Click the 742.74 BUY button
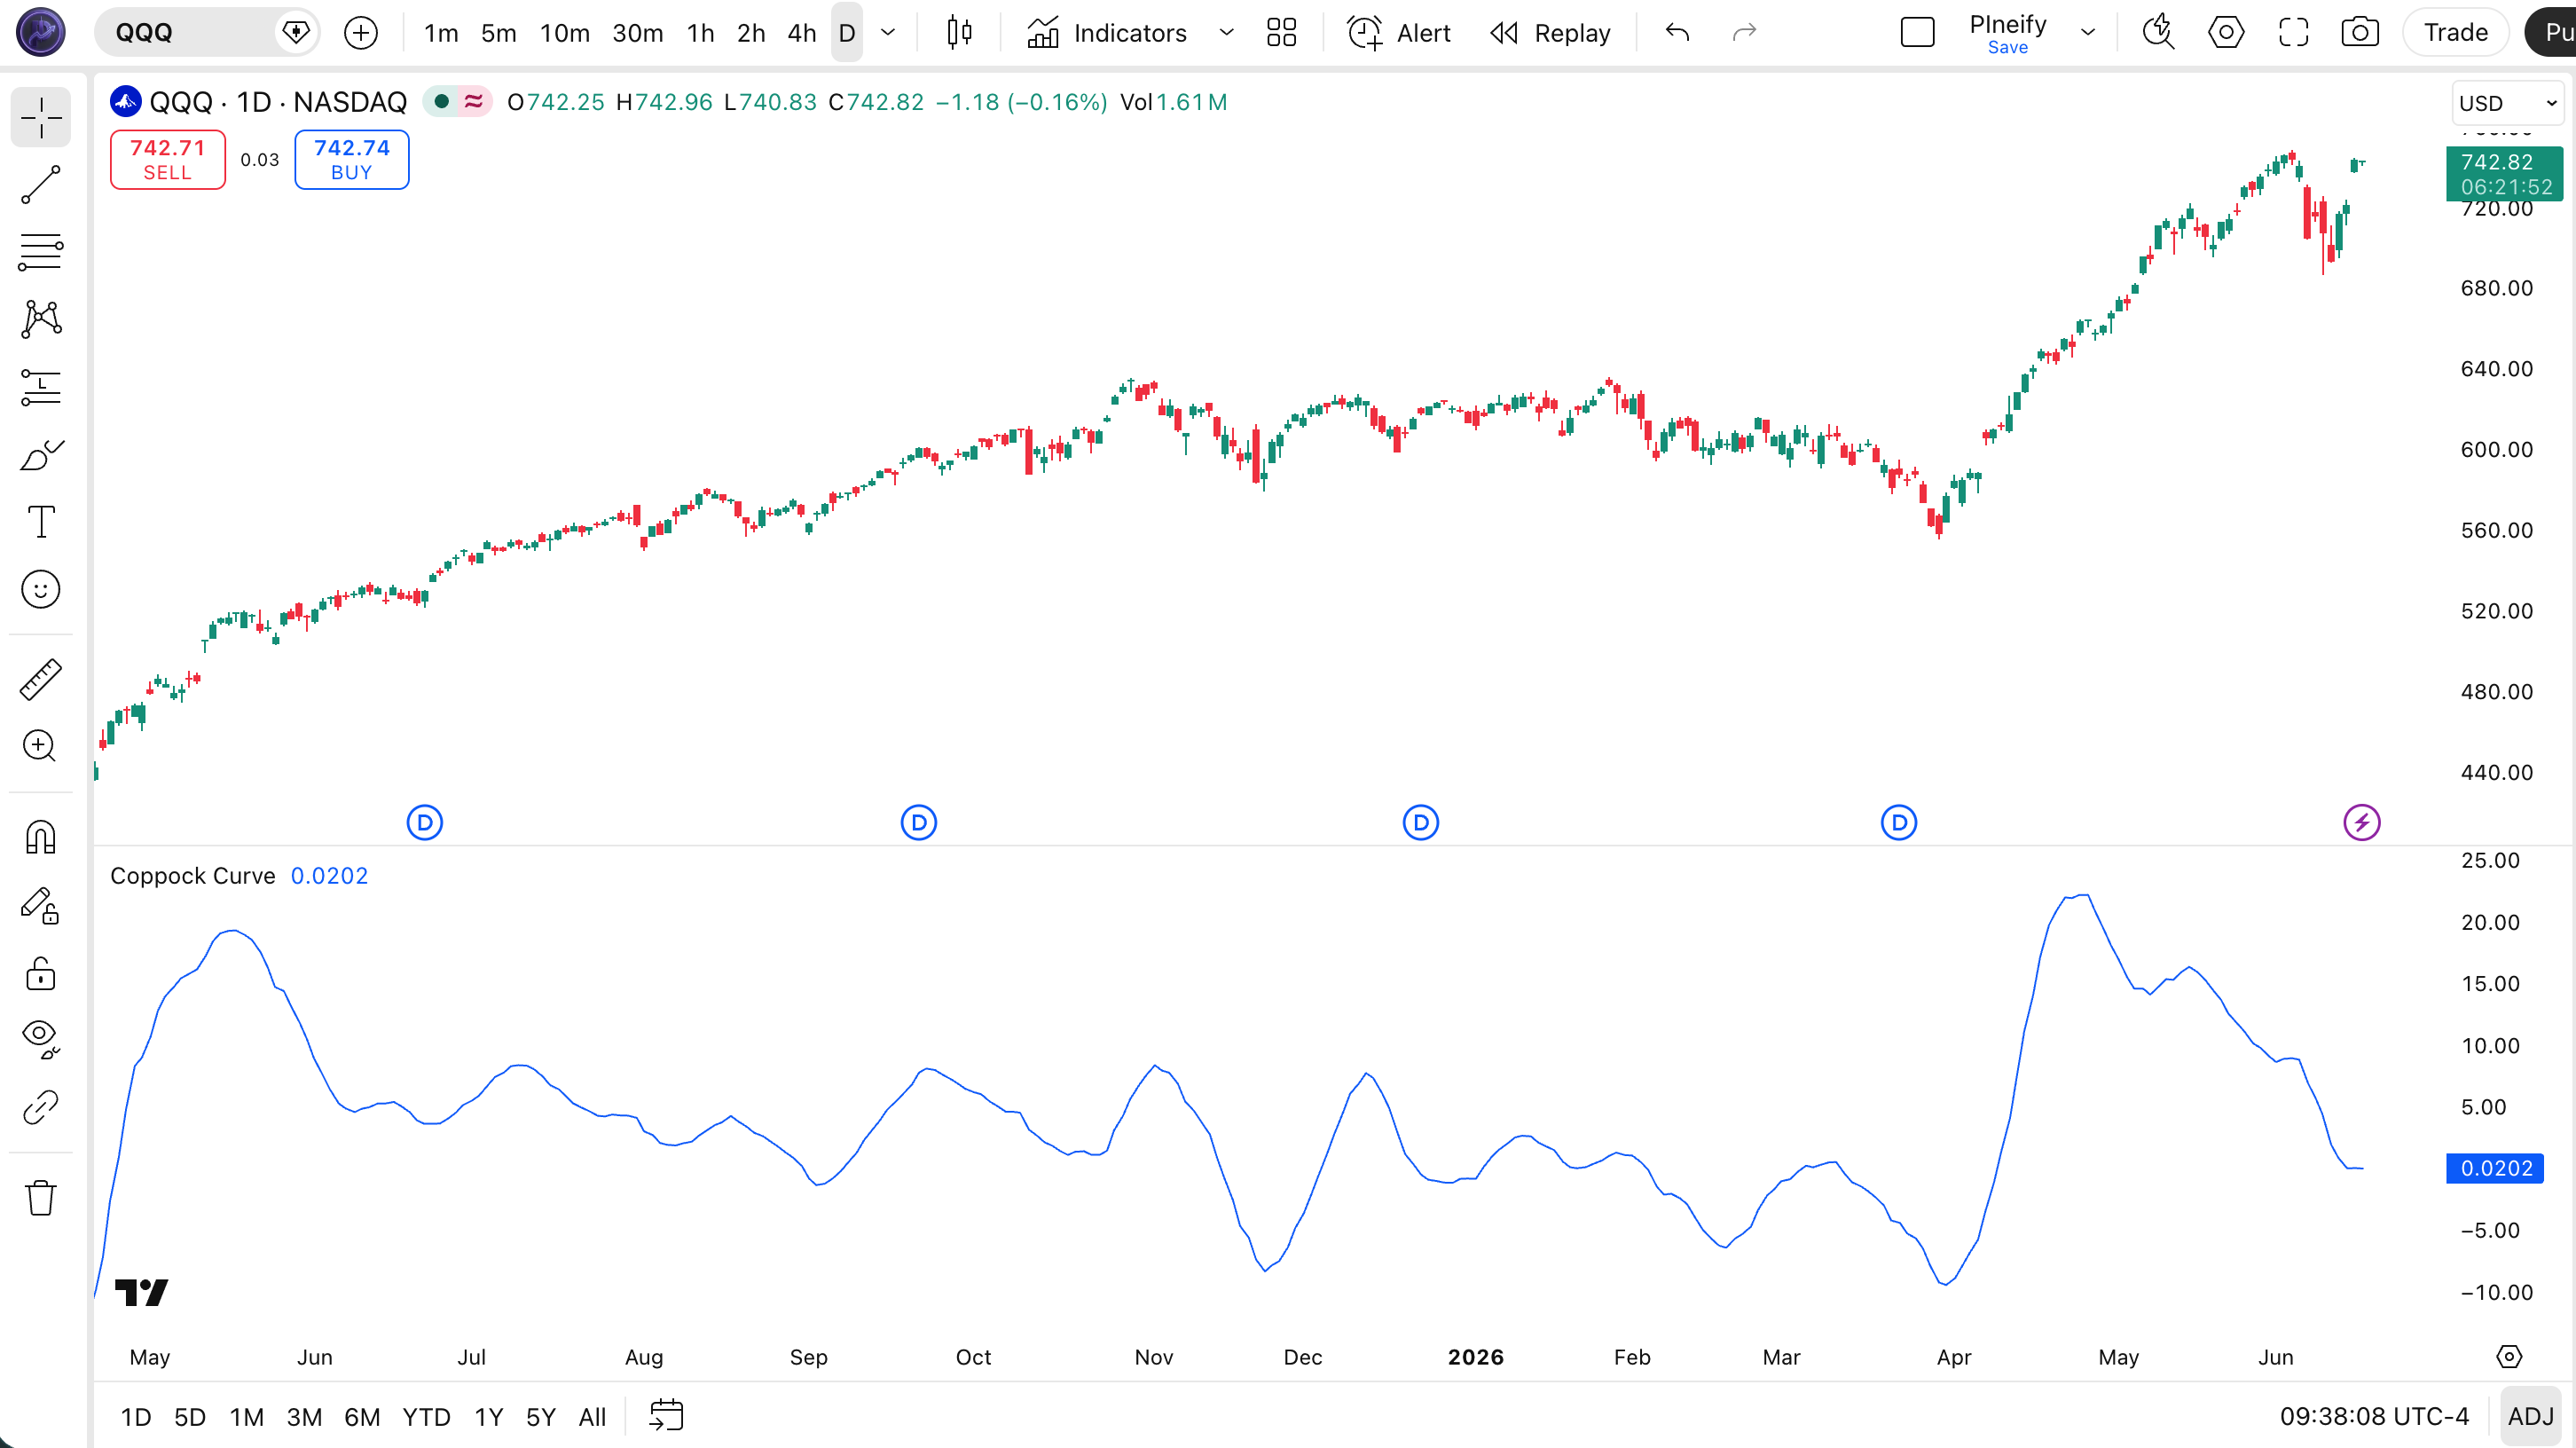 coord(351,159)
